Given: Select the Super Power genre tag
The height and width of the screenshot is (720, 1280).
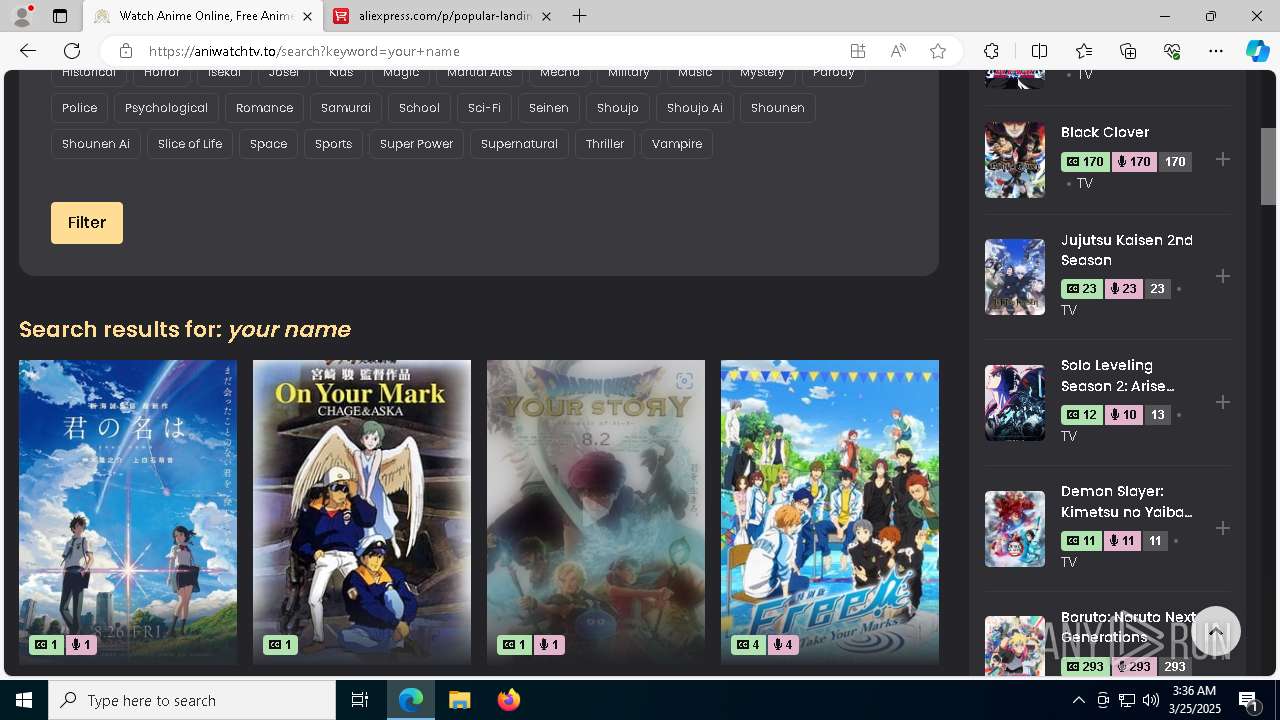Looking at the screenshot, I should pyautogui.click(x=416, y=144).
